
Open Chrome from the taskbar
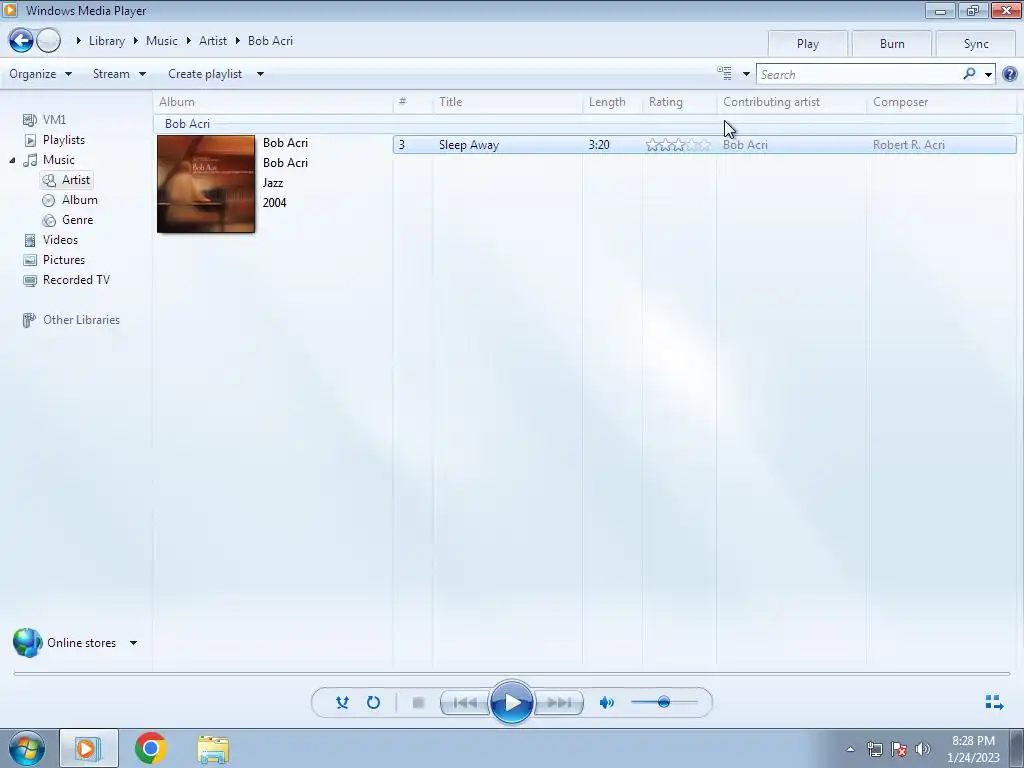[x=150, y=748]
